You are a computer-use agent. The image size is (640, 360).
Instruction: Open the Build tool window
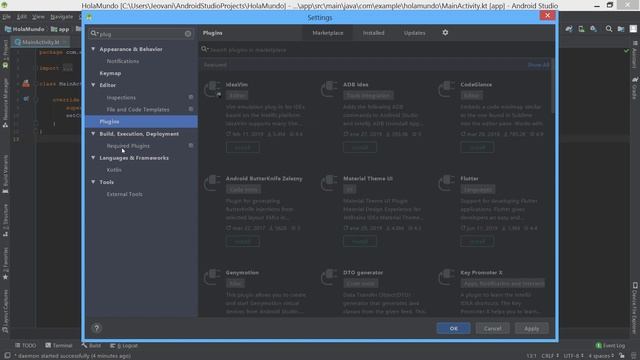(x=91, y=345)
